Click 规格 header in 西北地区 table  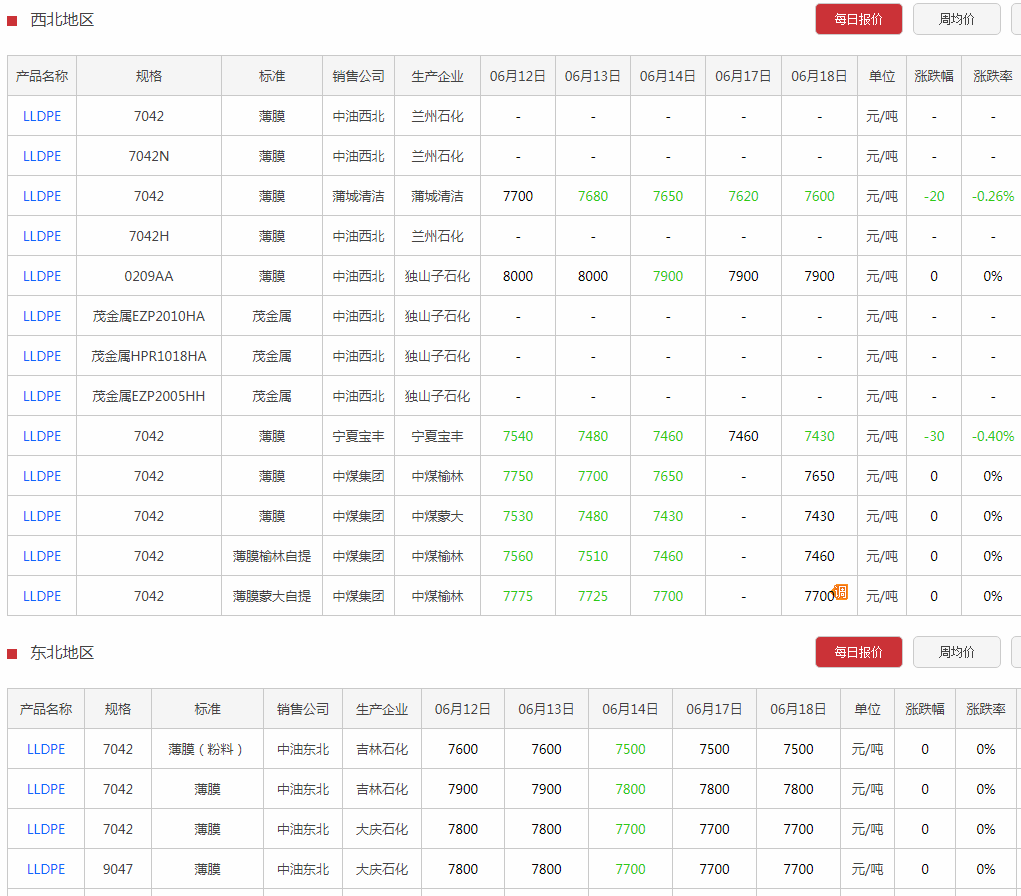click(x=148, y=76)
